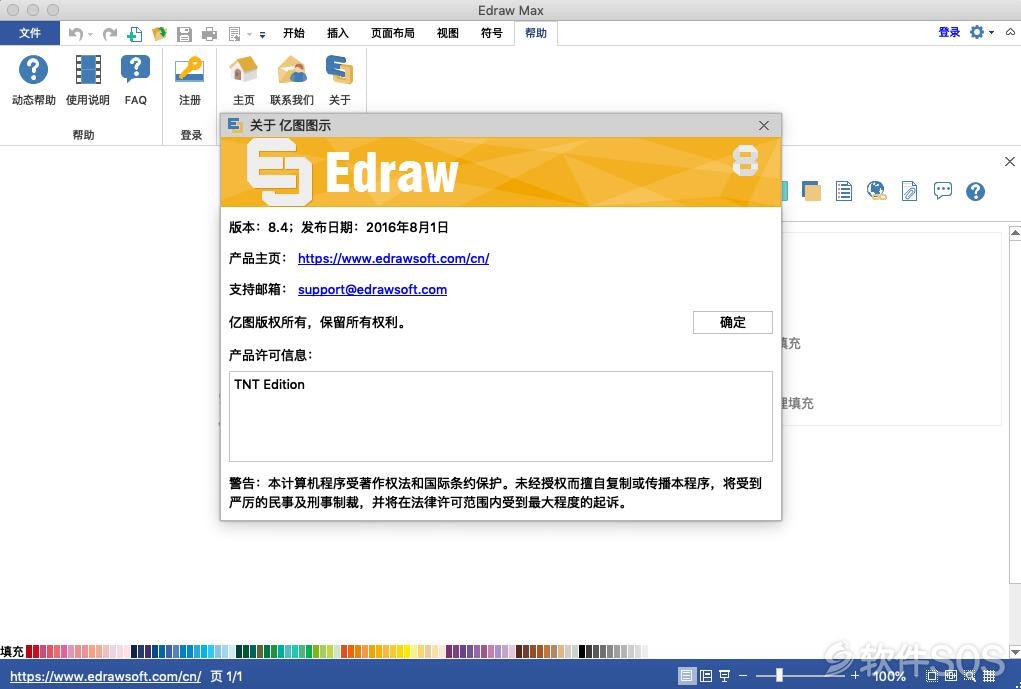Click zoom to selection magnifier icon

point(970,676)
